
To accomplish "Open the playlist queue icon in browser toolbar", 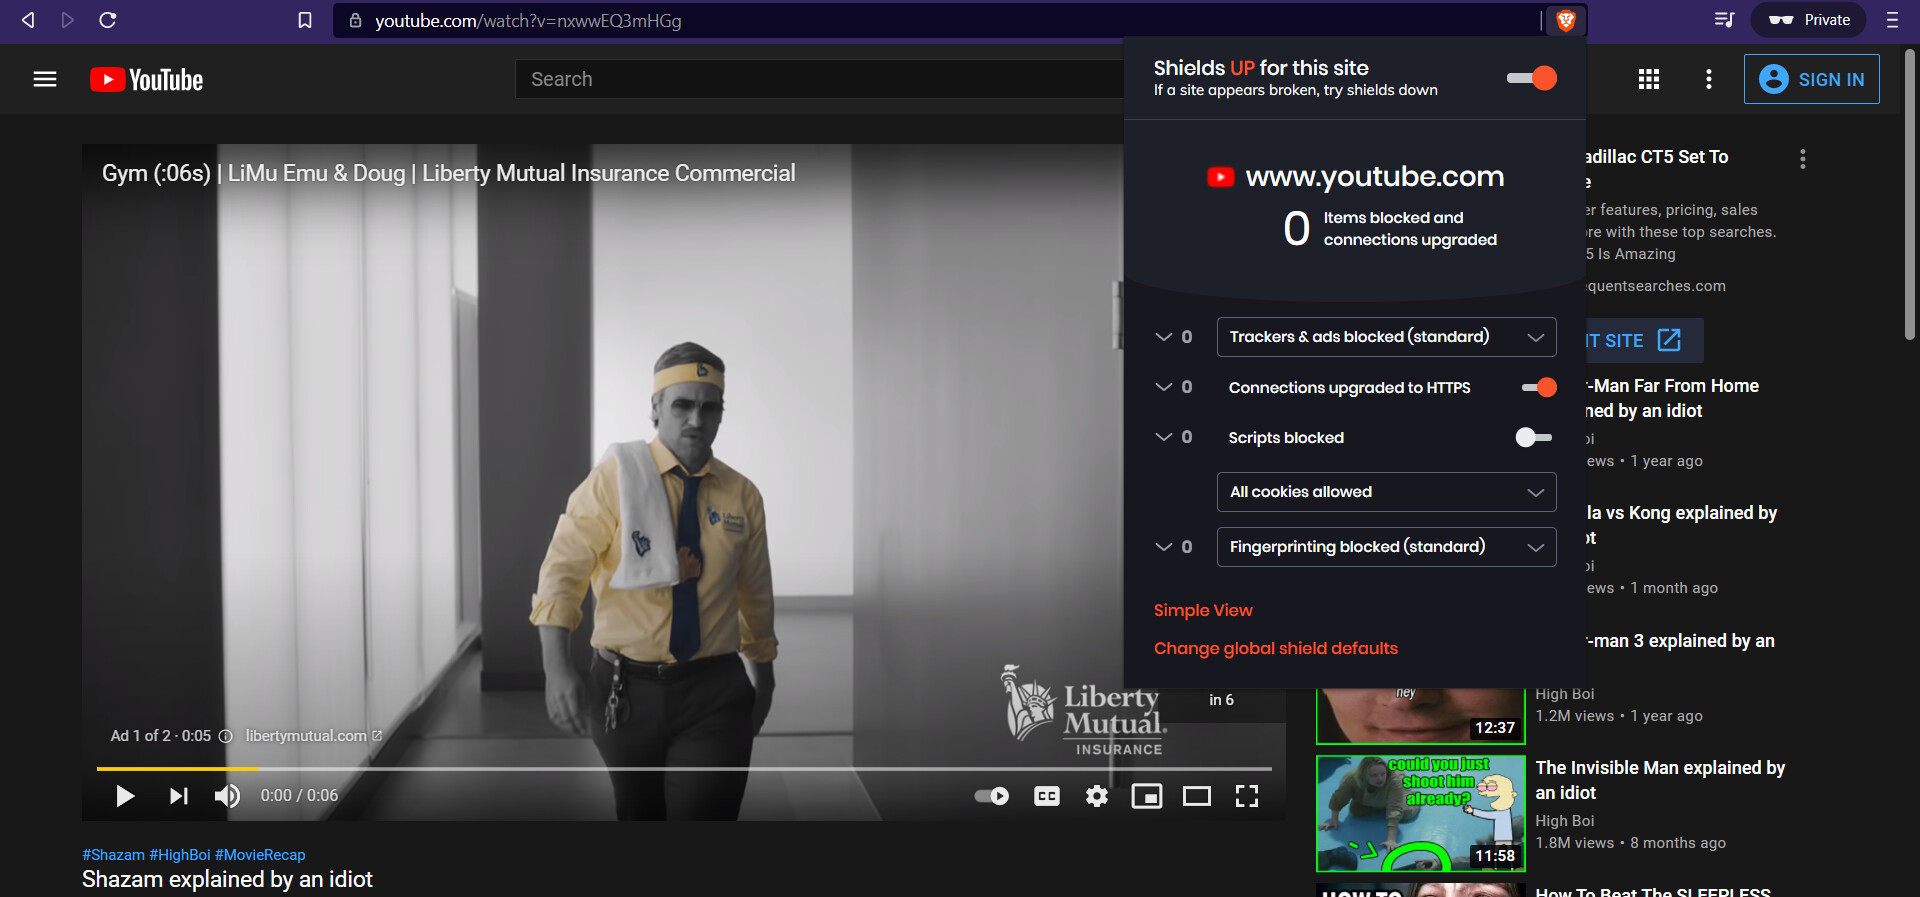I will click(x=1724, y=20).
